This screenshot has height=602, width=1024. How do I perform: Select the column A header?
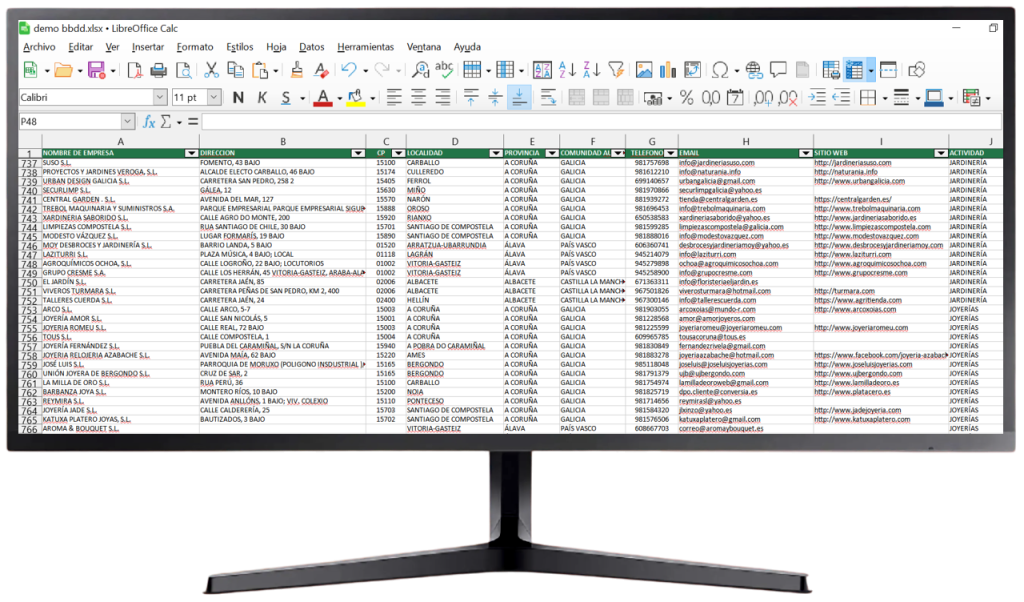pos(120,141)
